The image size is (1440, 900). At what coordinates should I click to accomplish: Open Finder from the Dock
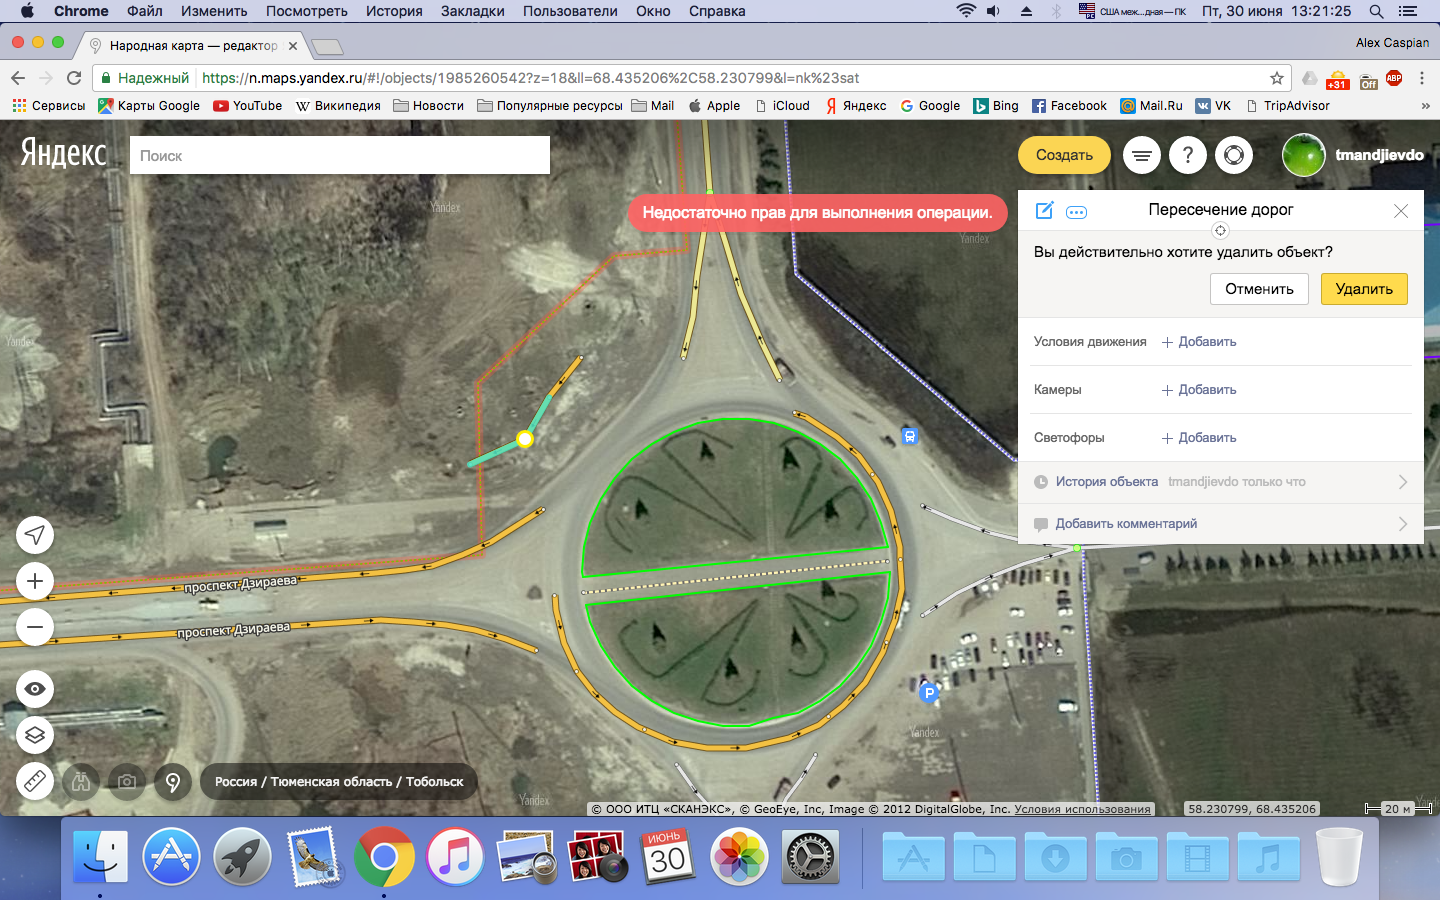point(100,856)
